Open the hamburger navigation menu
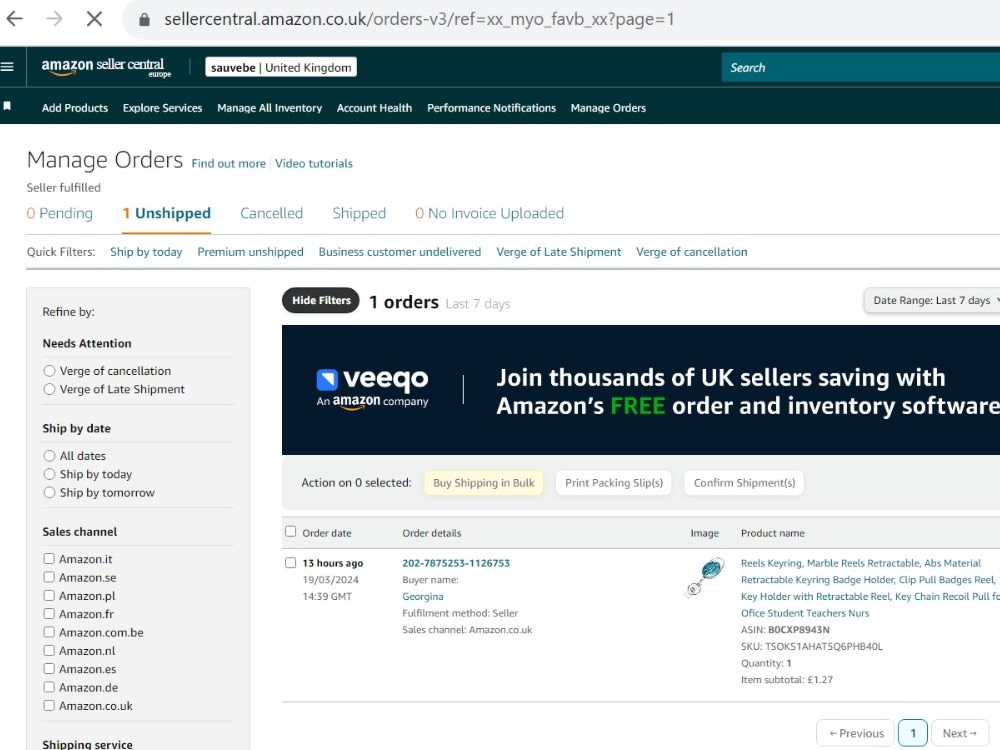The image size is (1000, 750). tap(8, 66)
